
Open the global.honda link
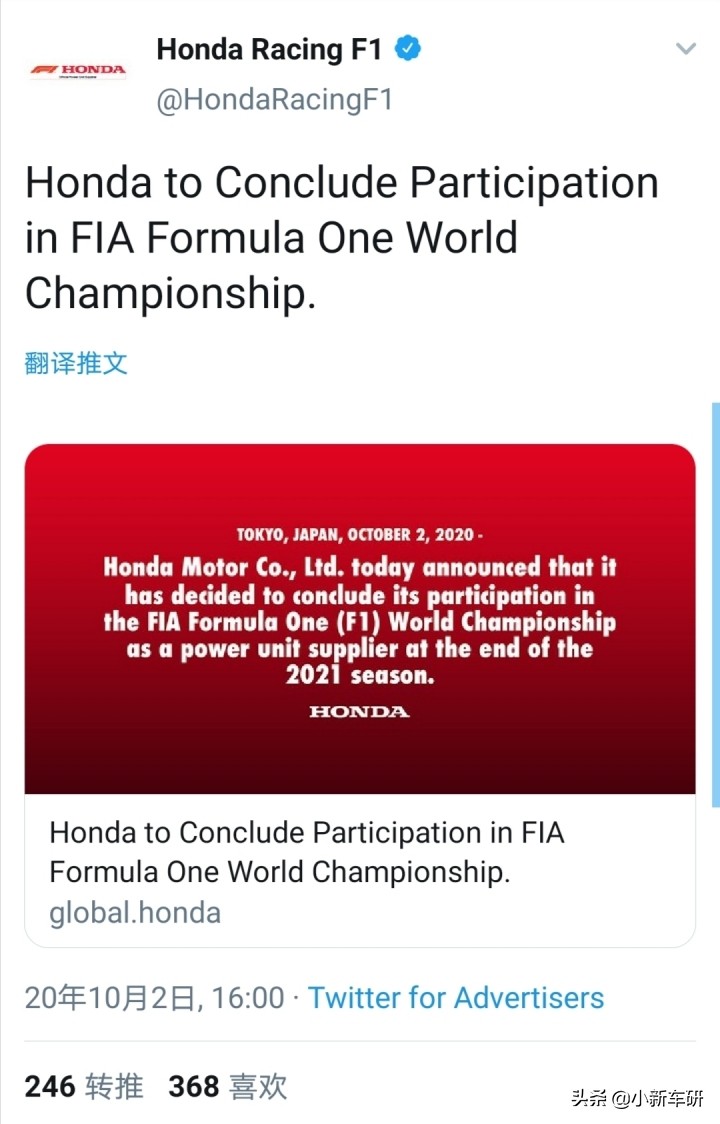click(x=131, y=912)
